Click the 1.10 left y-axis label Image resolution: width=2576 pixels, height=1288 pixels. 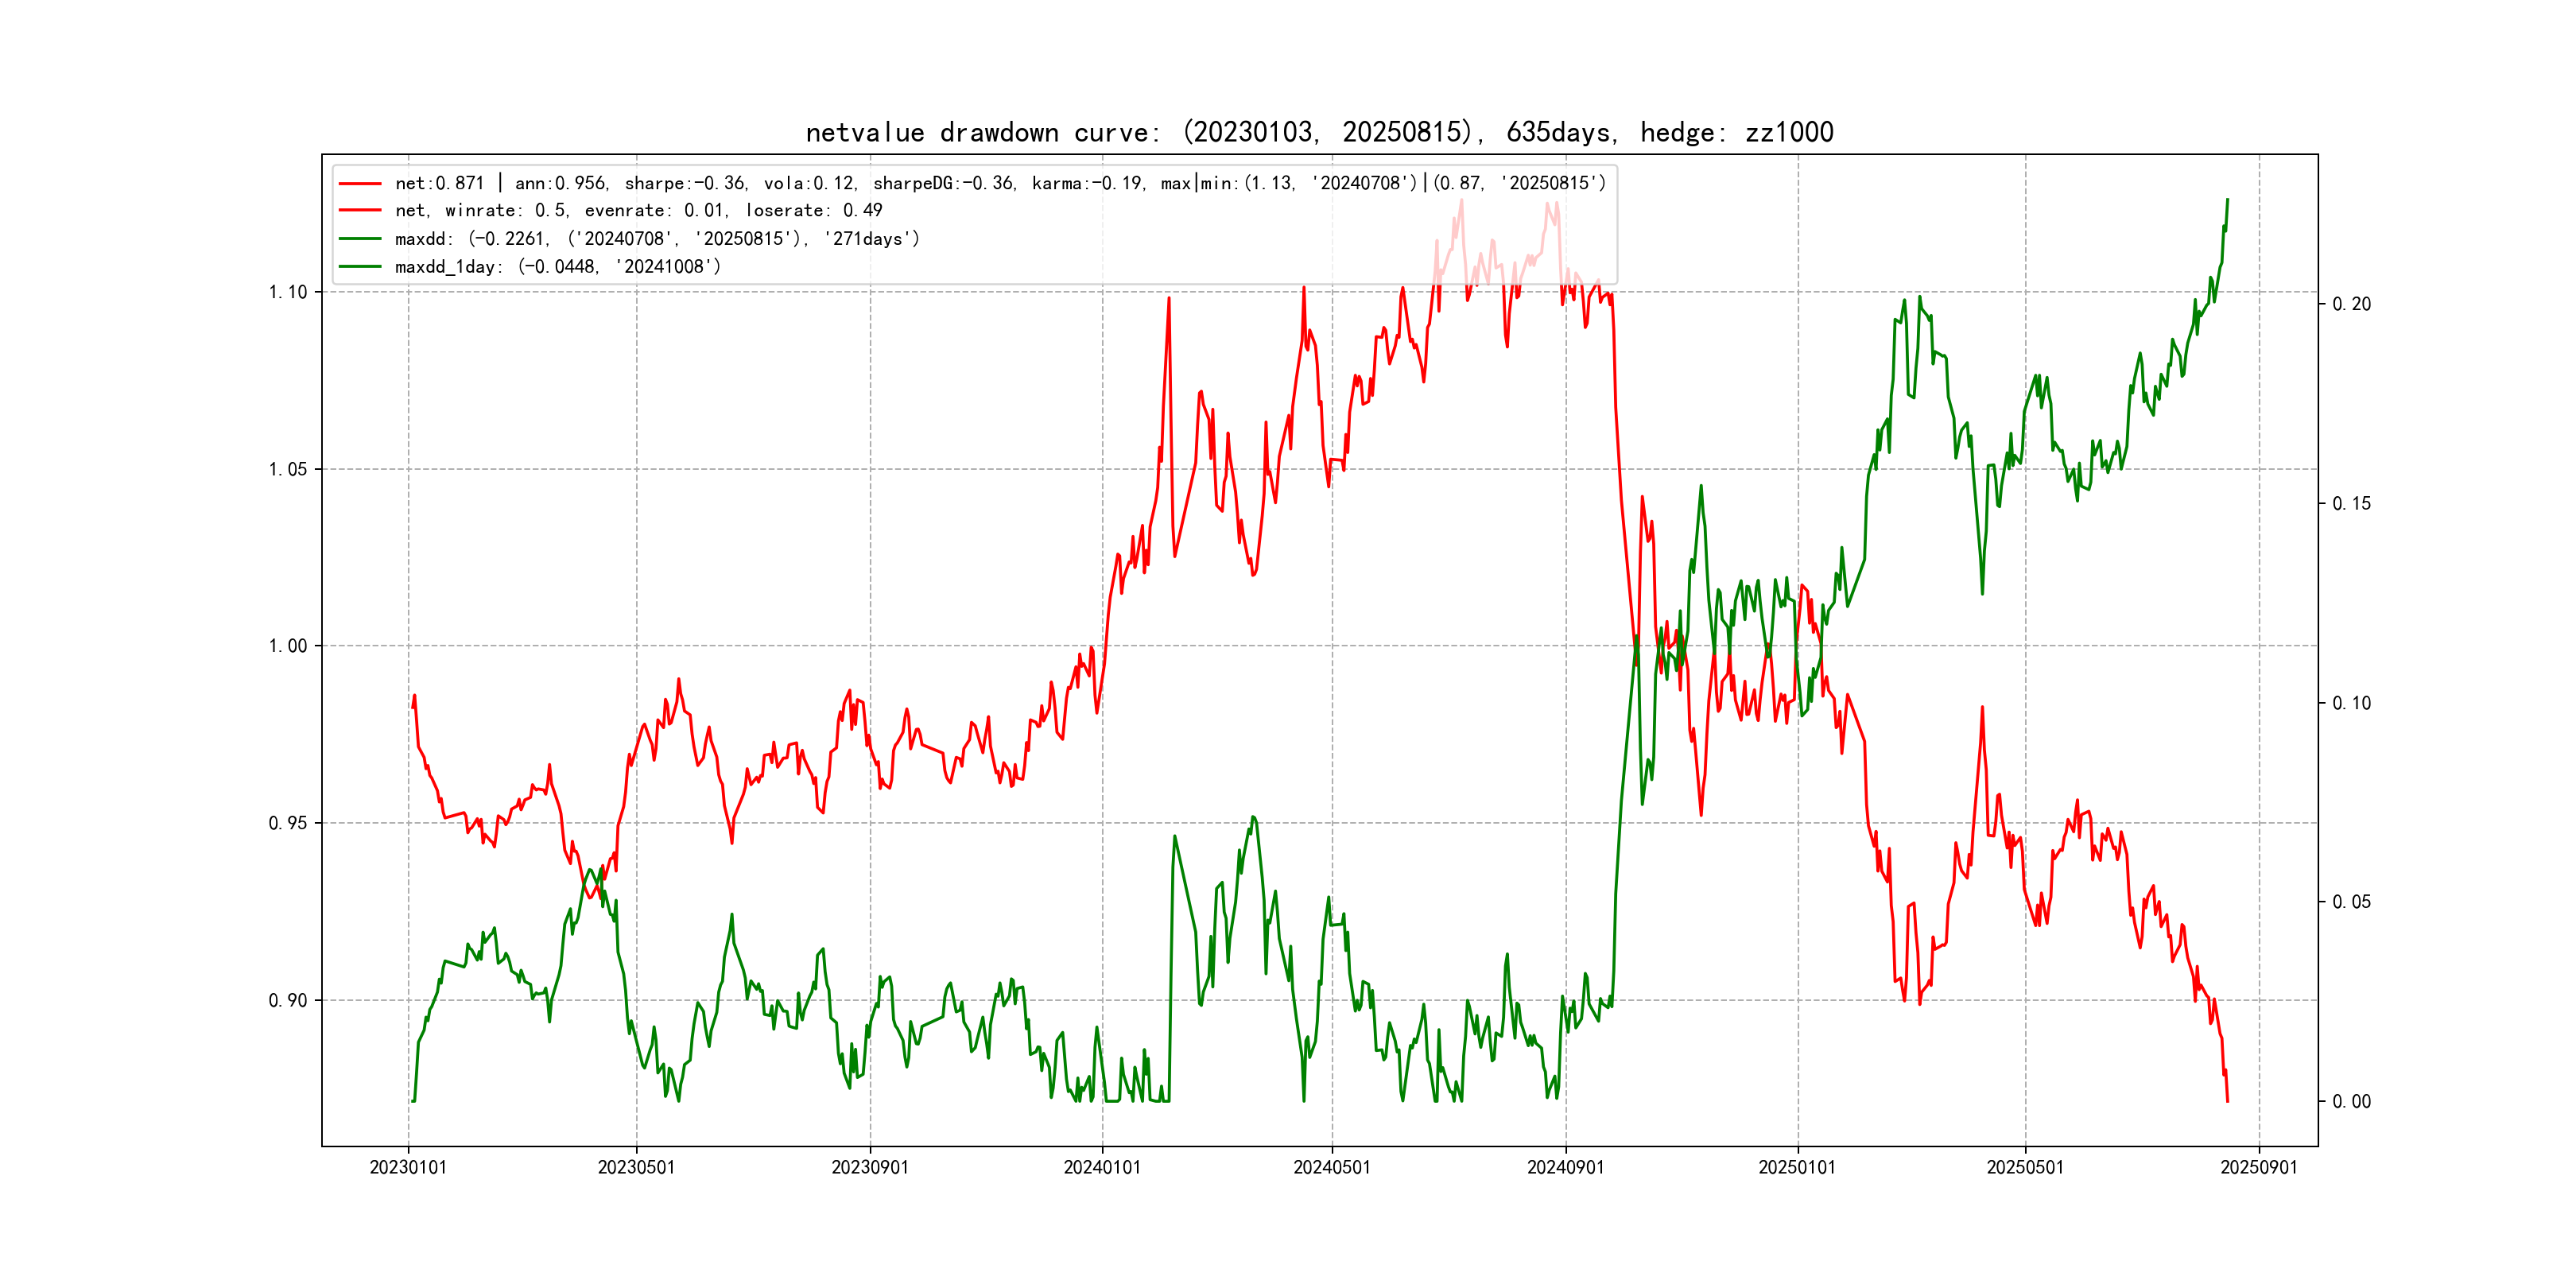288,292
